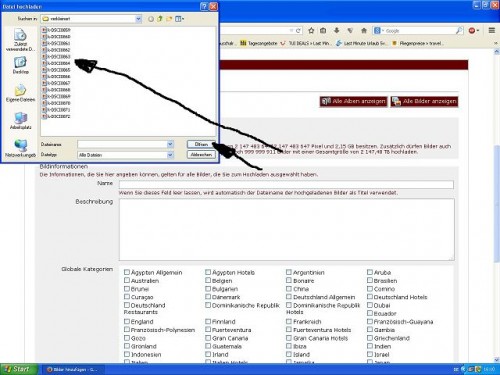
Task: Open Netzwerkumgebung shortcut in dialog
Action: click(20, 149)
